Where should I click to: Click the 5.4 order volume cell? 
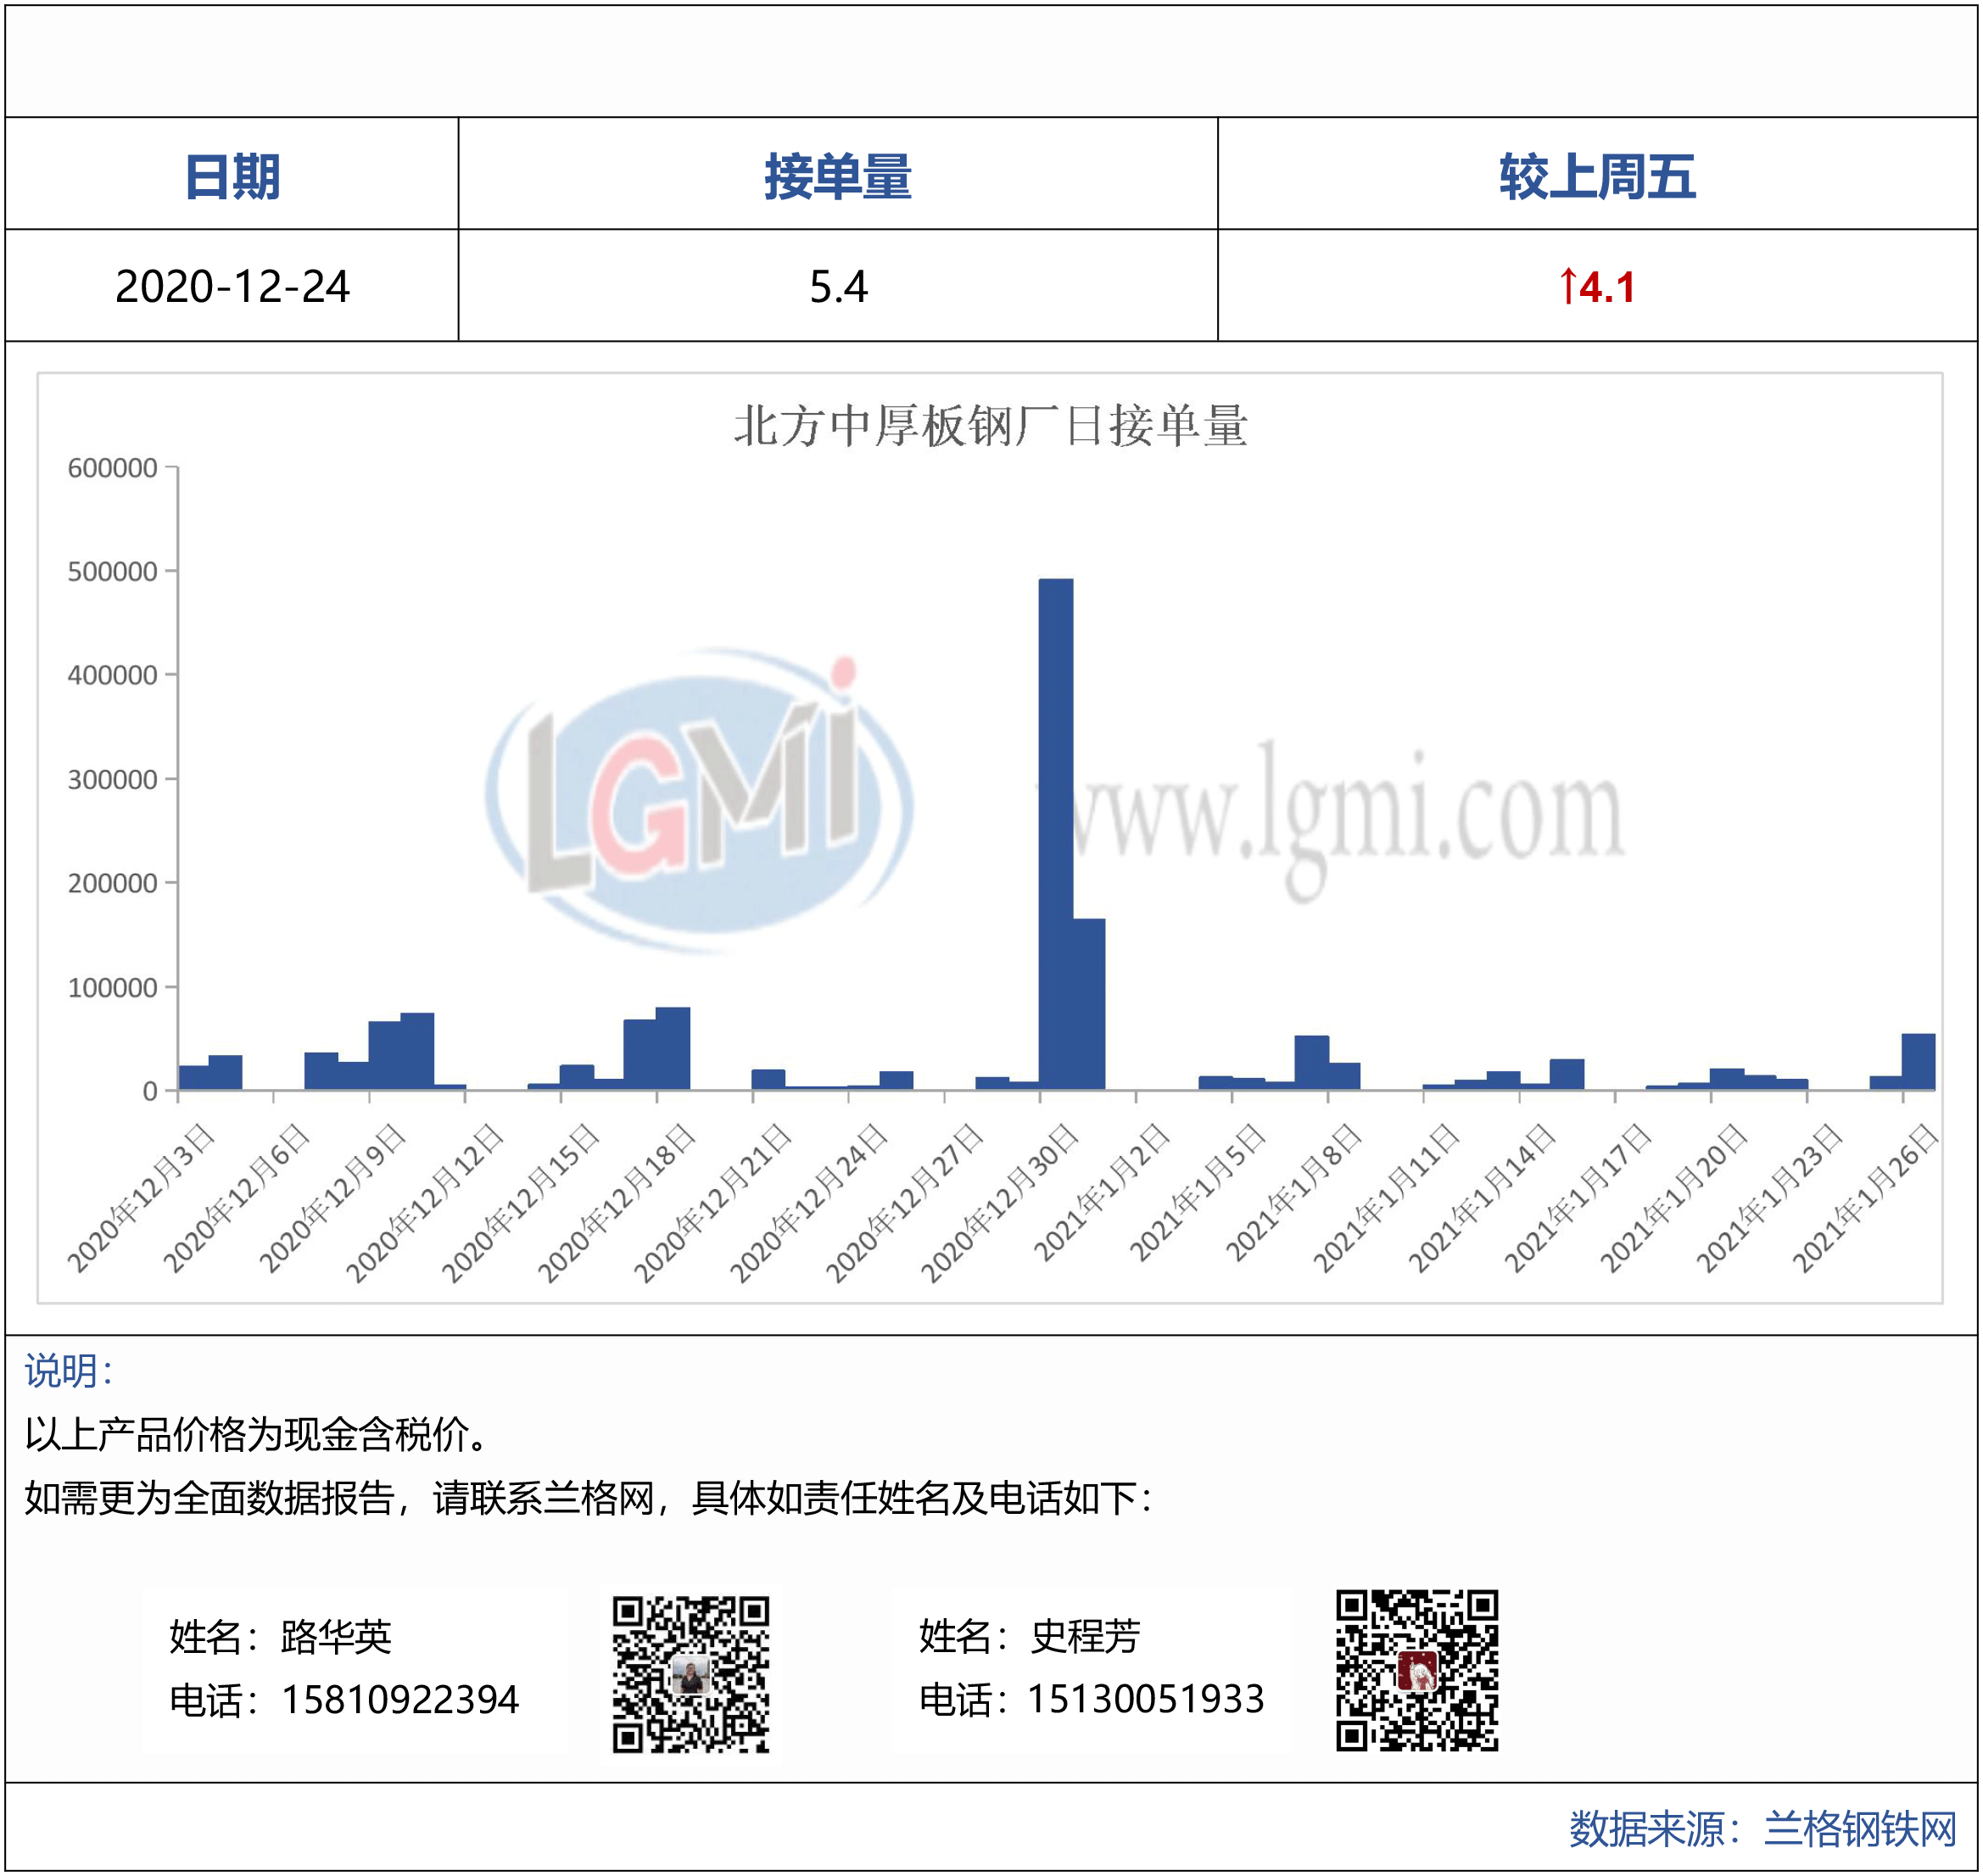[x=837, y=287]
